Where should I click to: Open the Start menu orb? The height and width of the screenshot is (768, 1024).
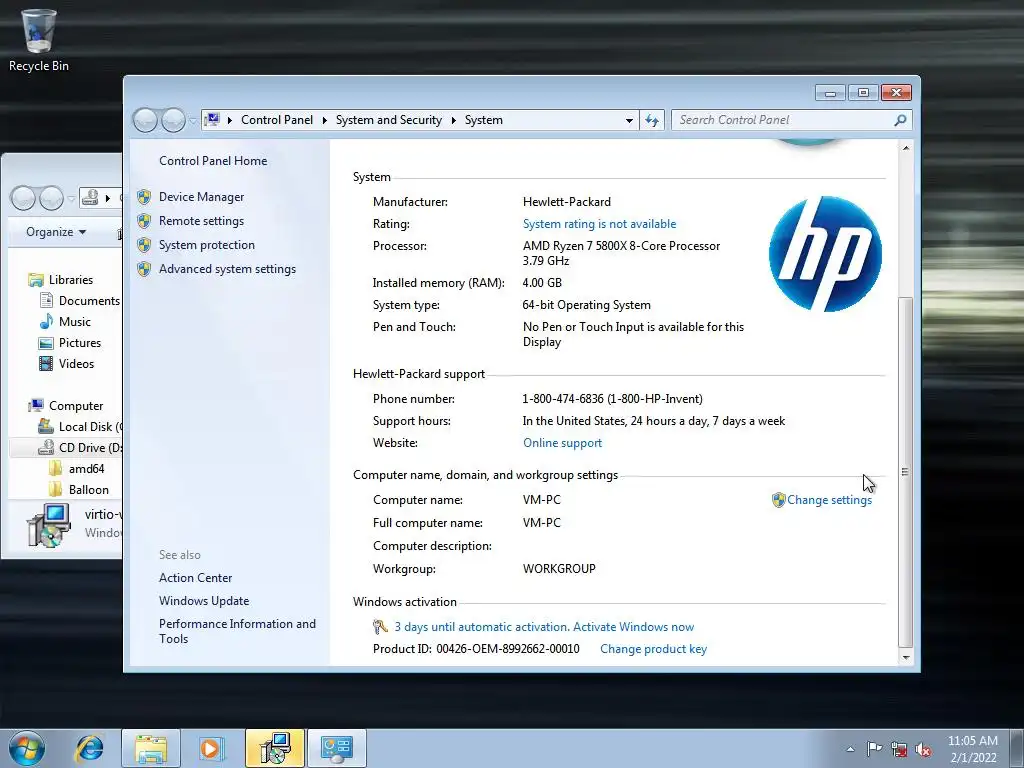coord(27,748)
